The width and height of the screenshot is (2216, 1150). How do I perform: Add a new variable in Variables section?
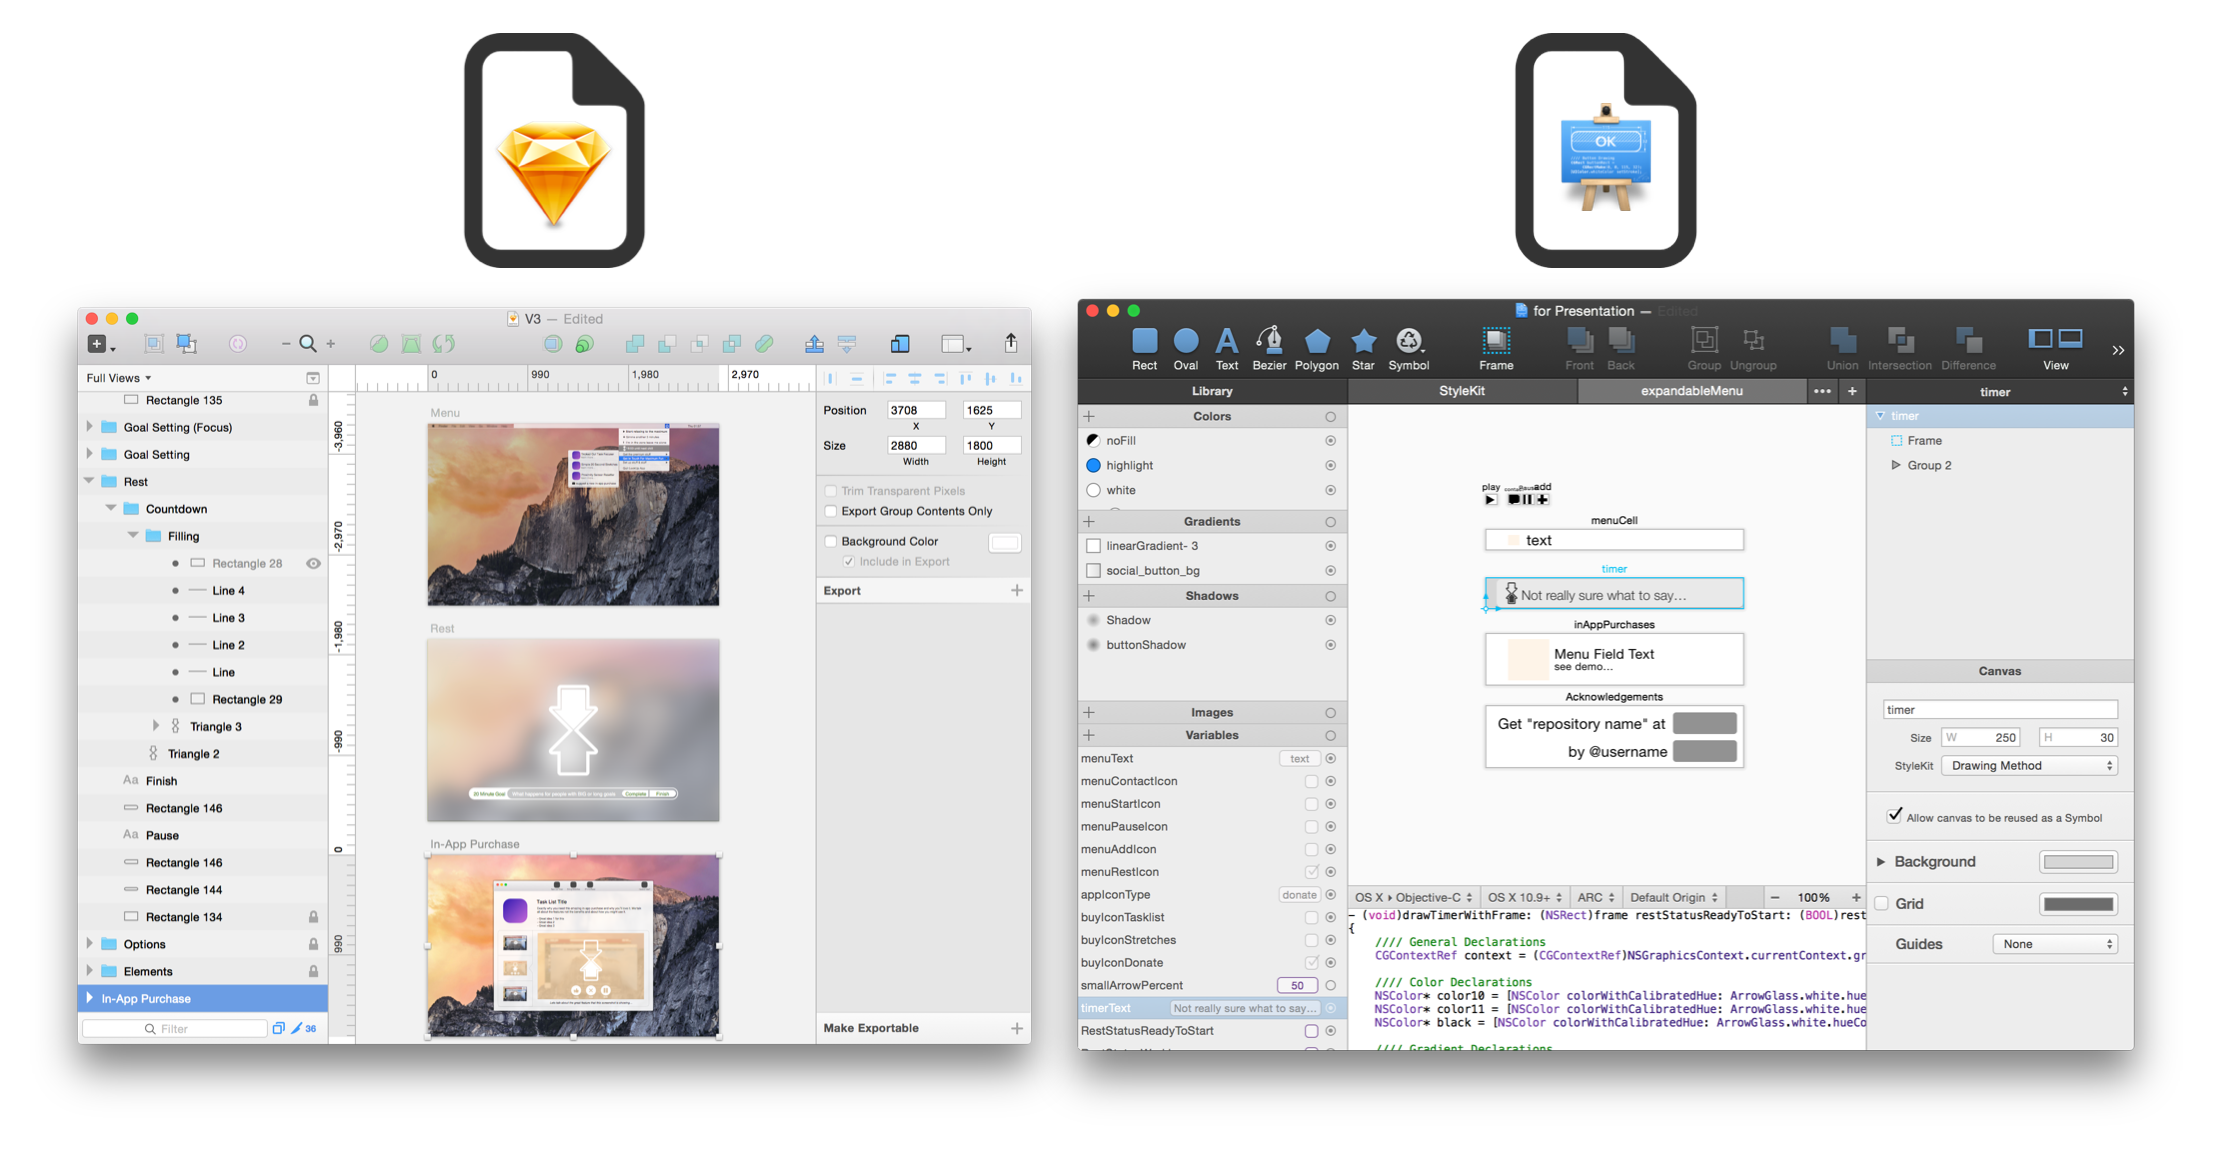click(1089, 735)
